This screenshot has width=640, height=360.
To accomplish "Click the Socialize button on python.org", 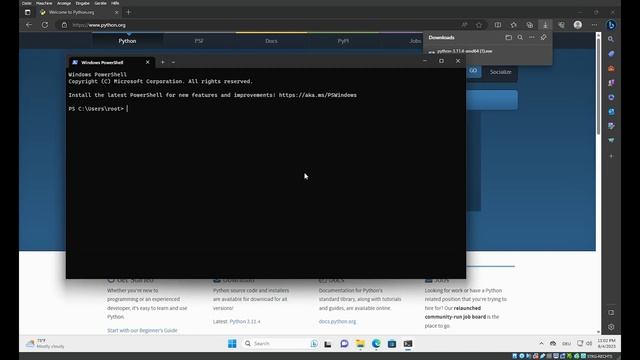I will (500, 72).
